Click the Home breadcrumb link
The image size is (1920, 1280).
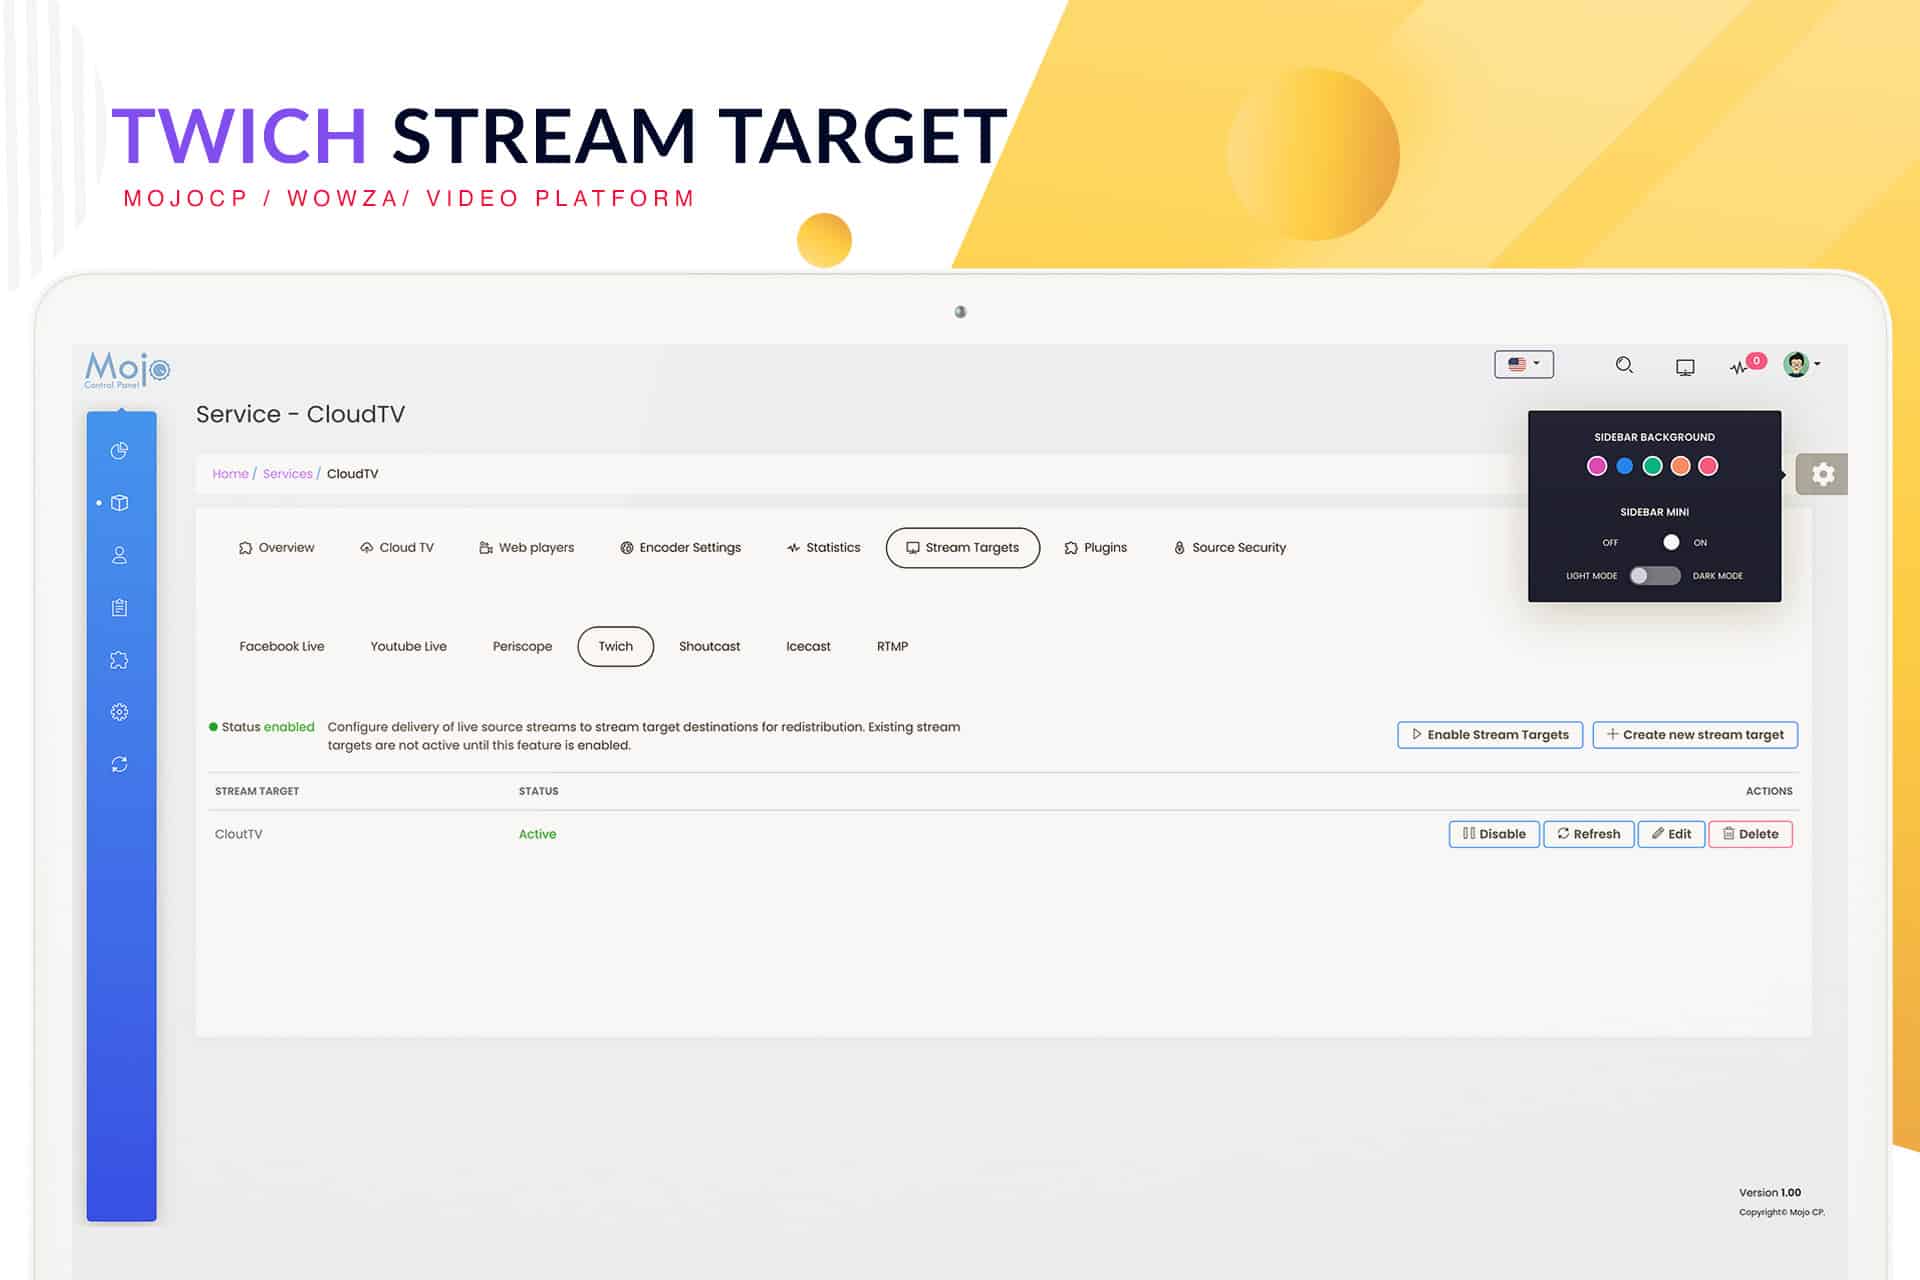coord(230,474)
